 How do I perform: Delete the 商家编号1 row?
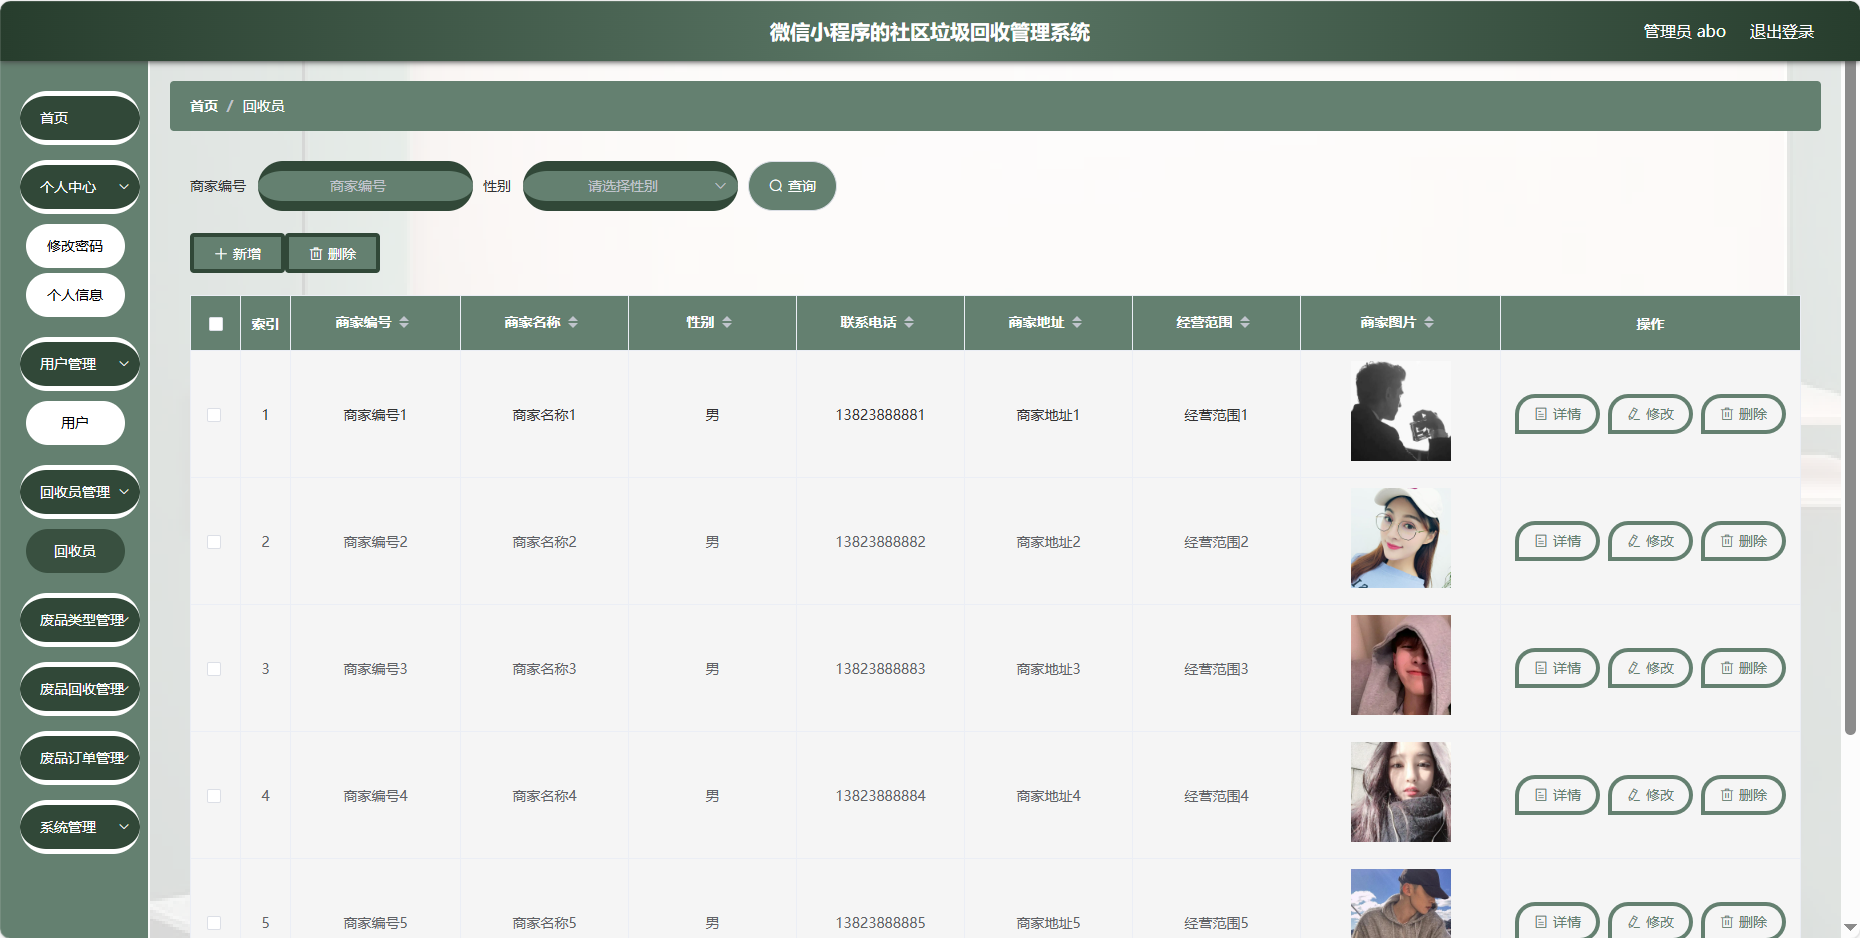click(x=1743, y=414)
